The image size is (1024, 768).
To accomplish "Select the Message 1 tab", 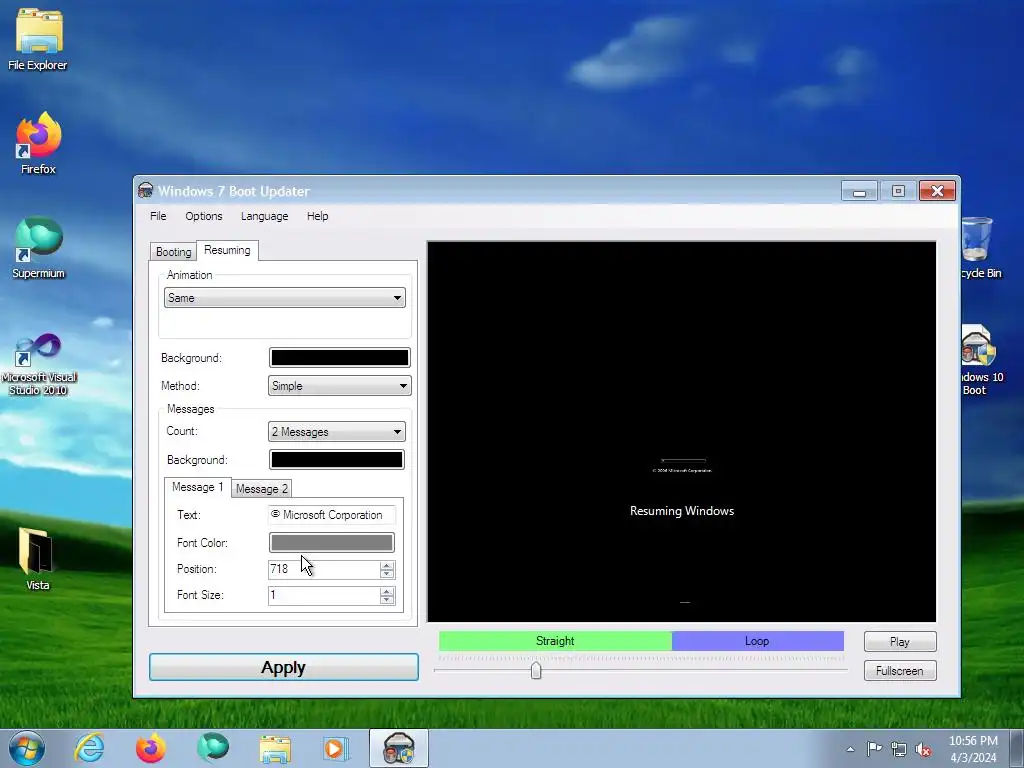I will click(197, 487).
